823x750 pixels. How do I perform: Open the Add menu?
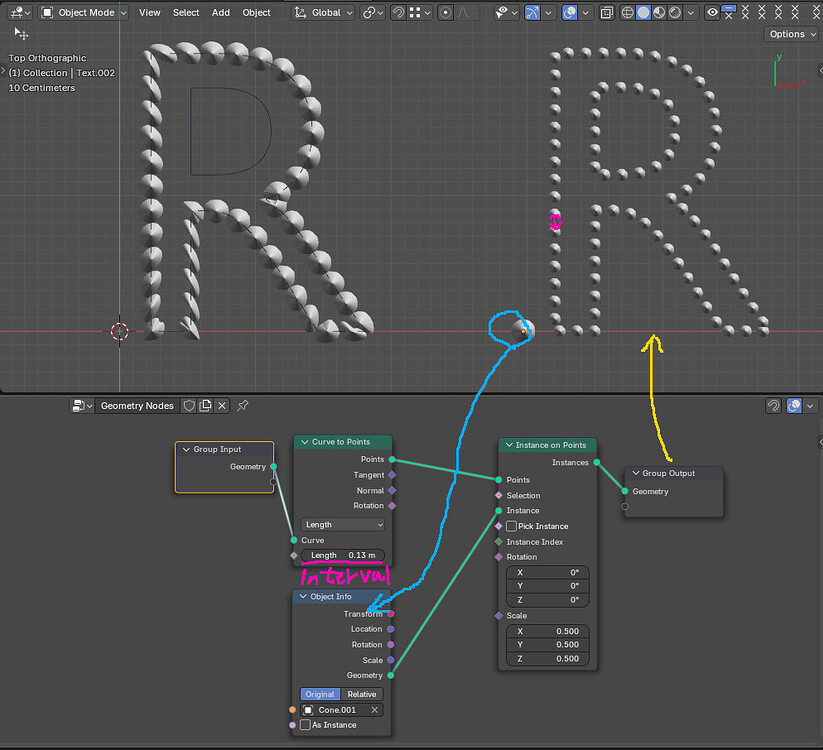coord(220,13)
